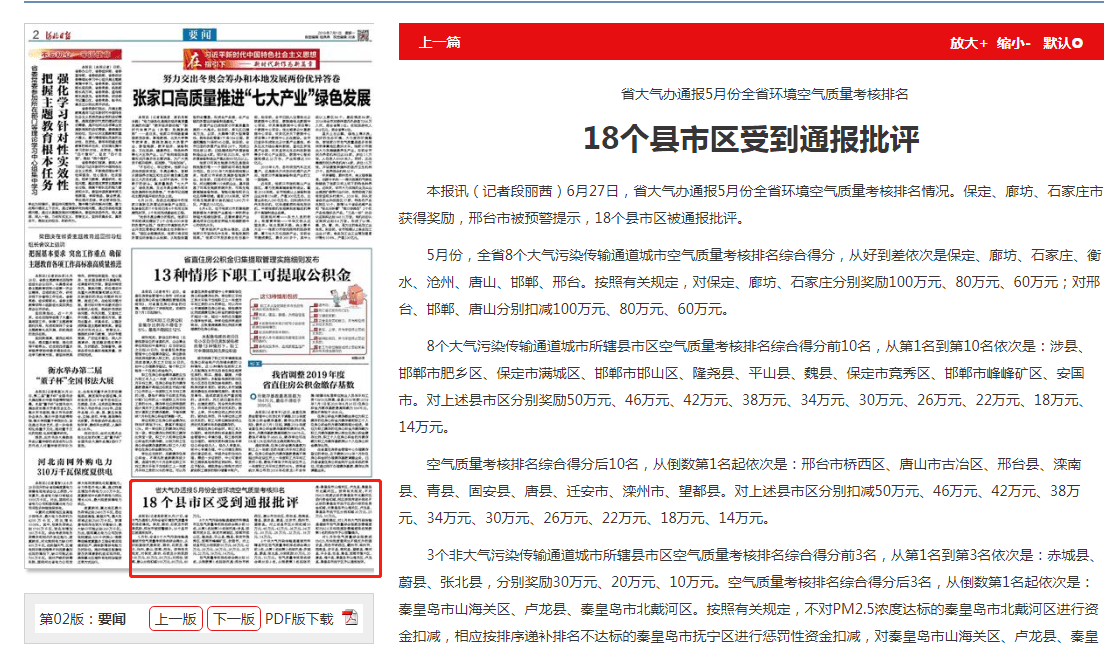Click the PDF版下载 text link
Screen dimensions: 1110x652
coord(298,619)
